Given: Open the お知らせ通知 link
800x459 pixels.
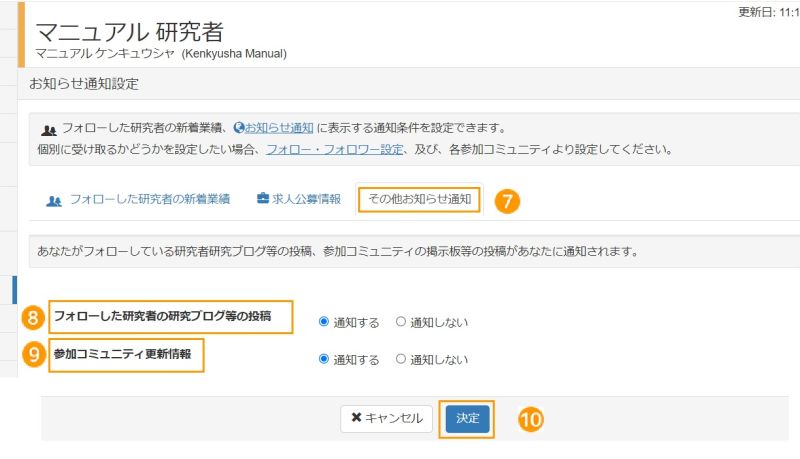Looking at the screenshot, I should pos(279,128).
